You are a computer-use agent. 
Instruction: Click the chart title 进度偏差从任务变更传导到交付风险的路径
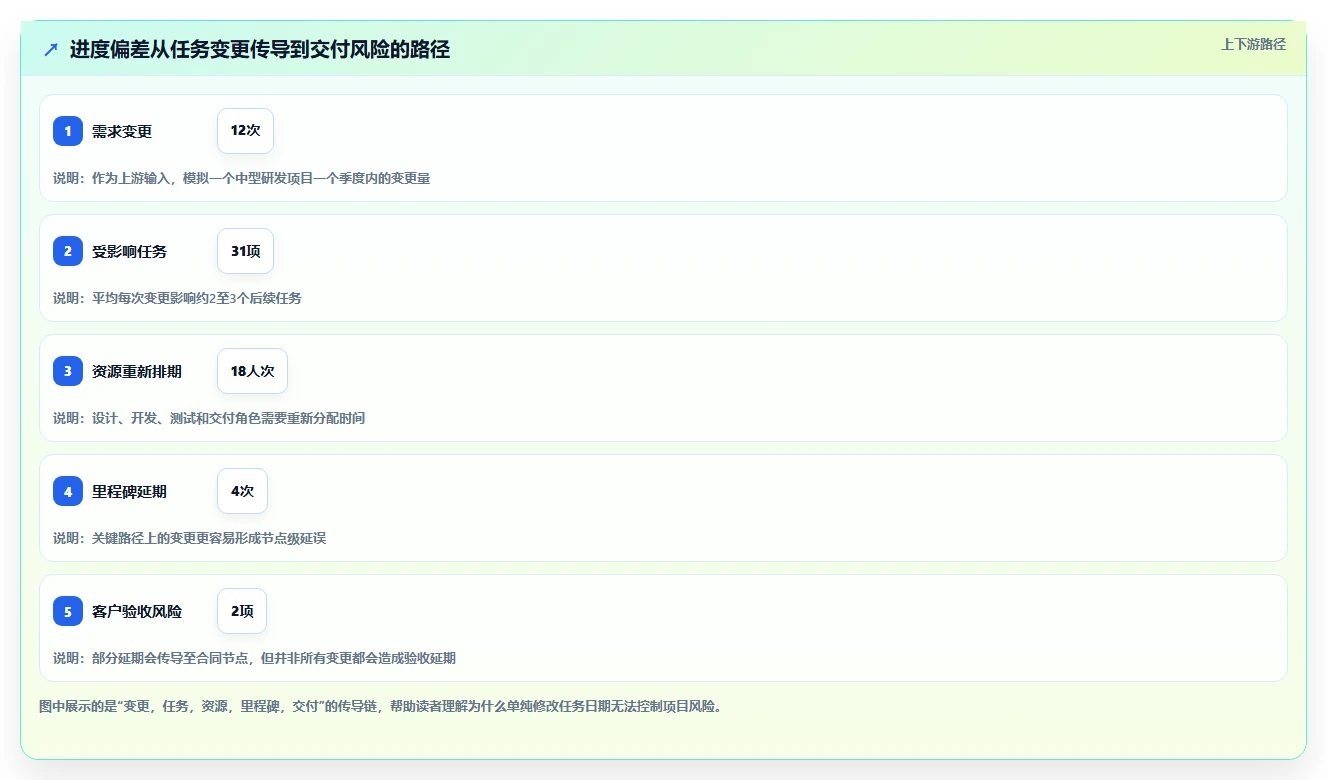click(x=260, y=50)
